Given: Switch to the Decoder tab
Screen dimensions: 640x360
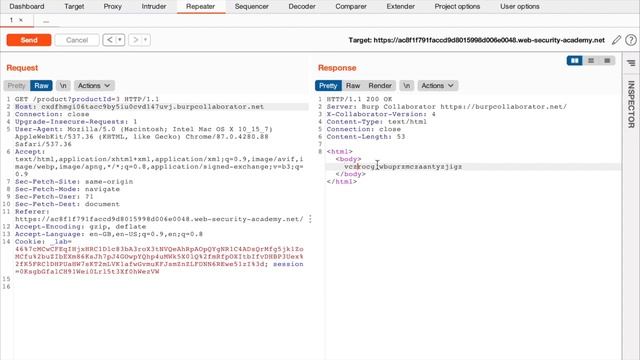Looking at the screenshot, I should [302, 7].
